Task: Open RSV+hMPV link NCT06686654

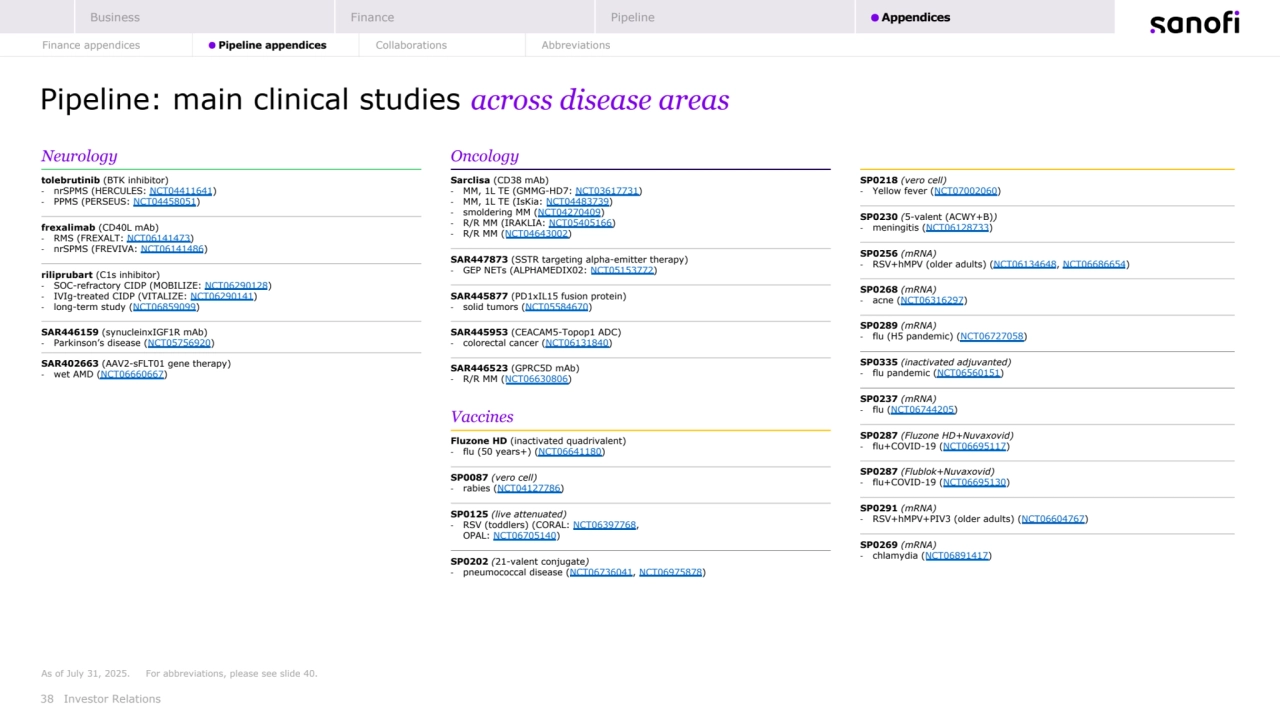Action: point(1094,265)
